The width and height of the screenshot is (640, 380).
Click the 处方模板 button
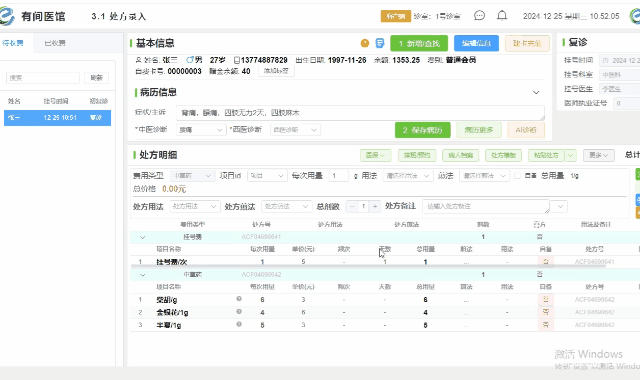coord(503,155)
